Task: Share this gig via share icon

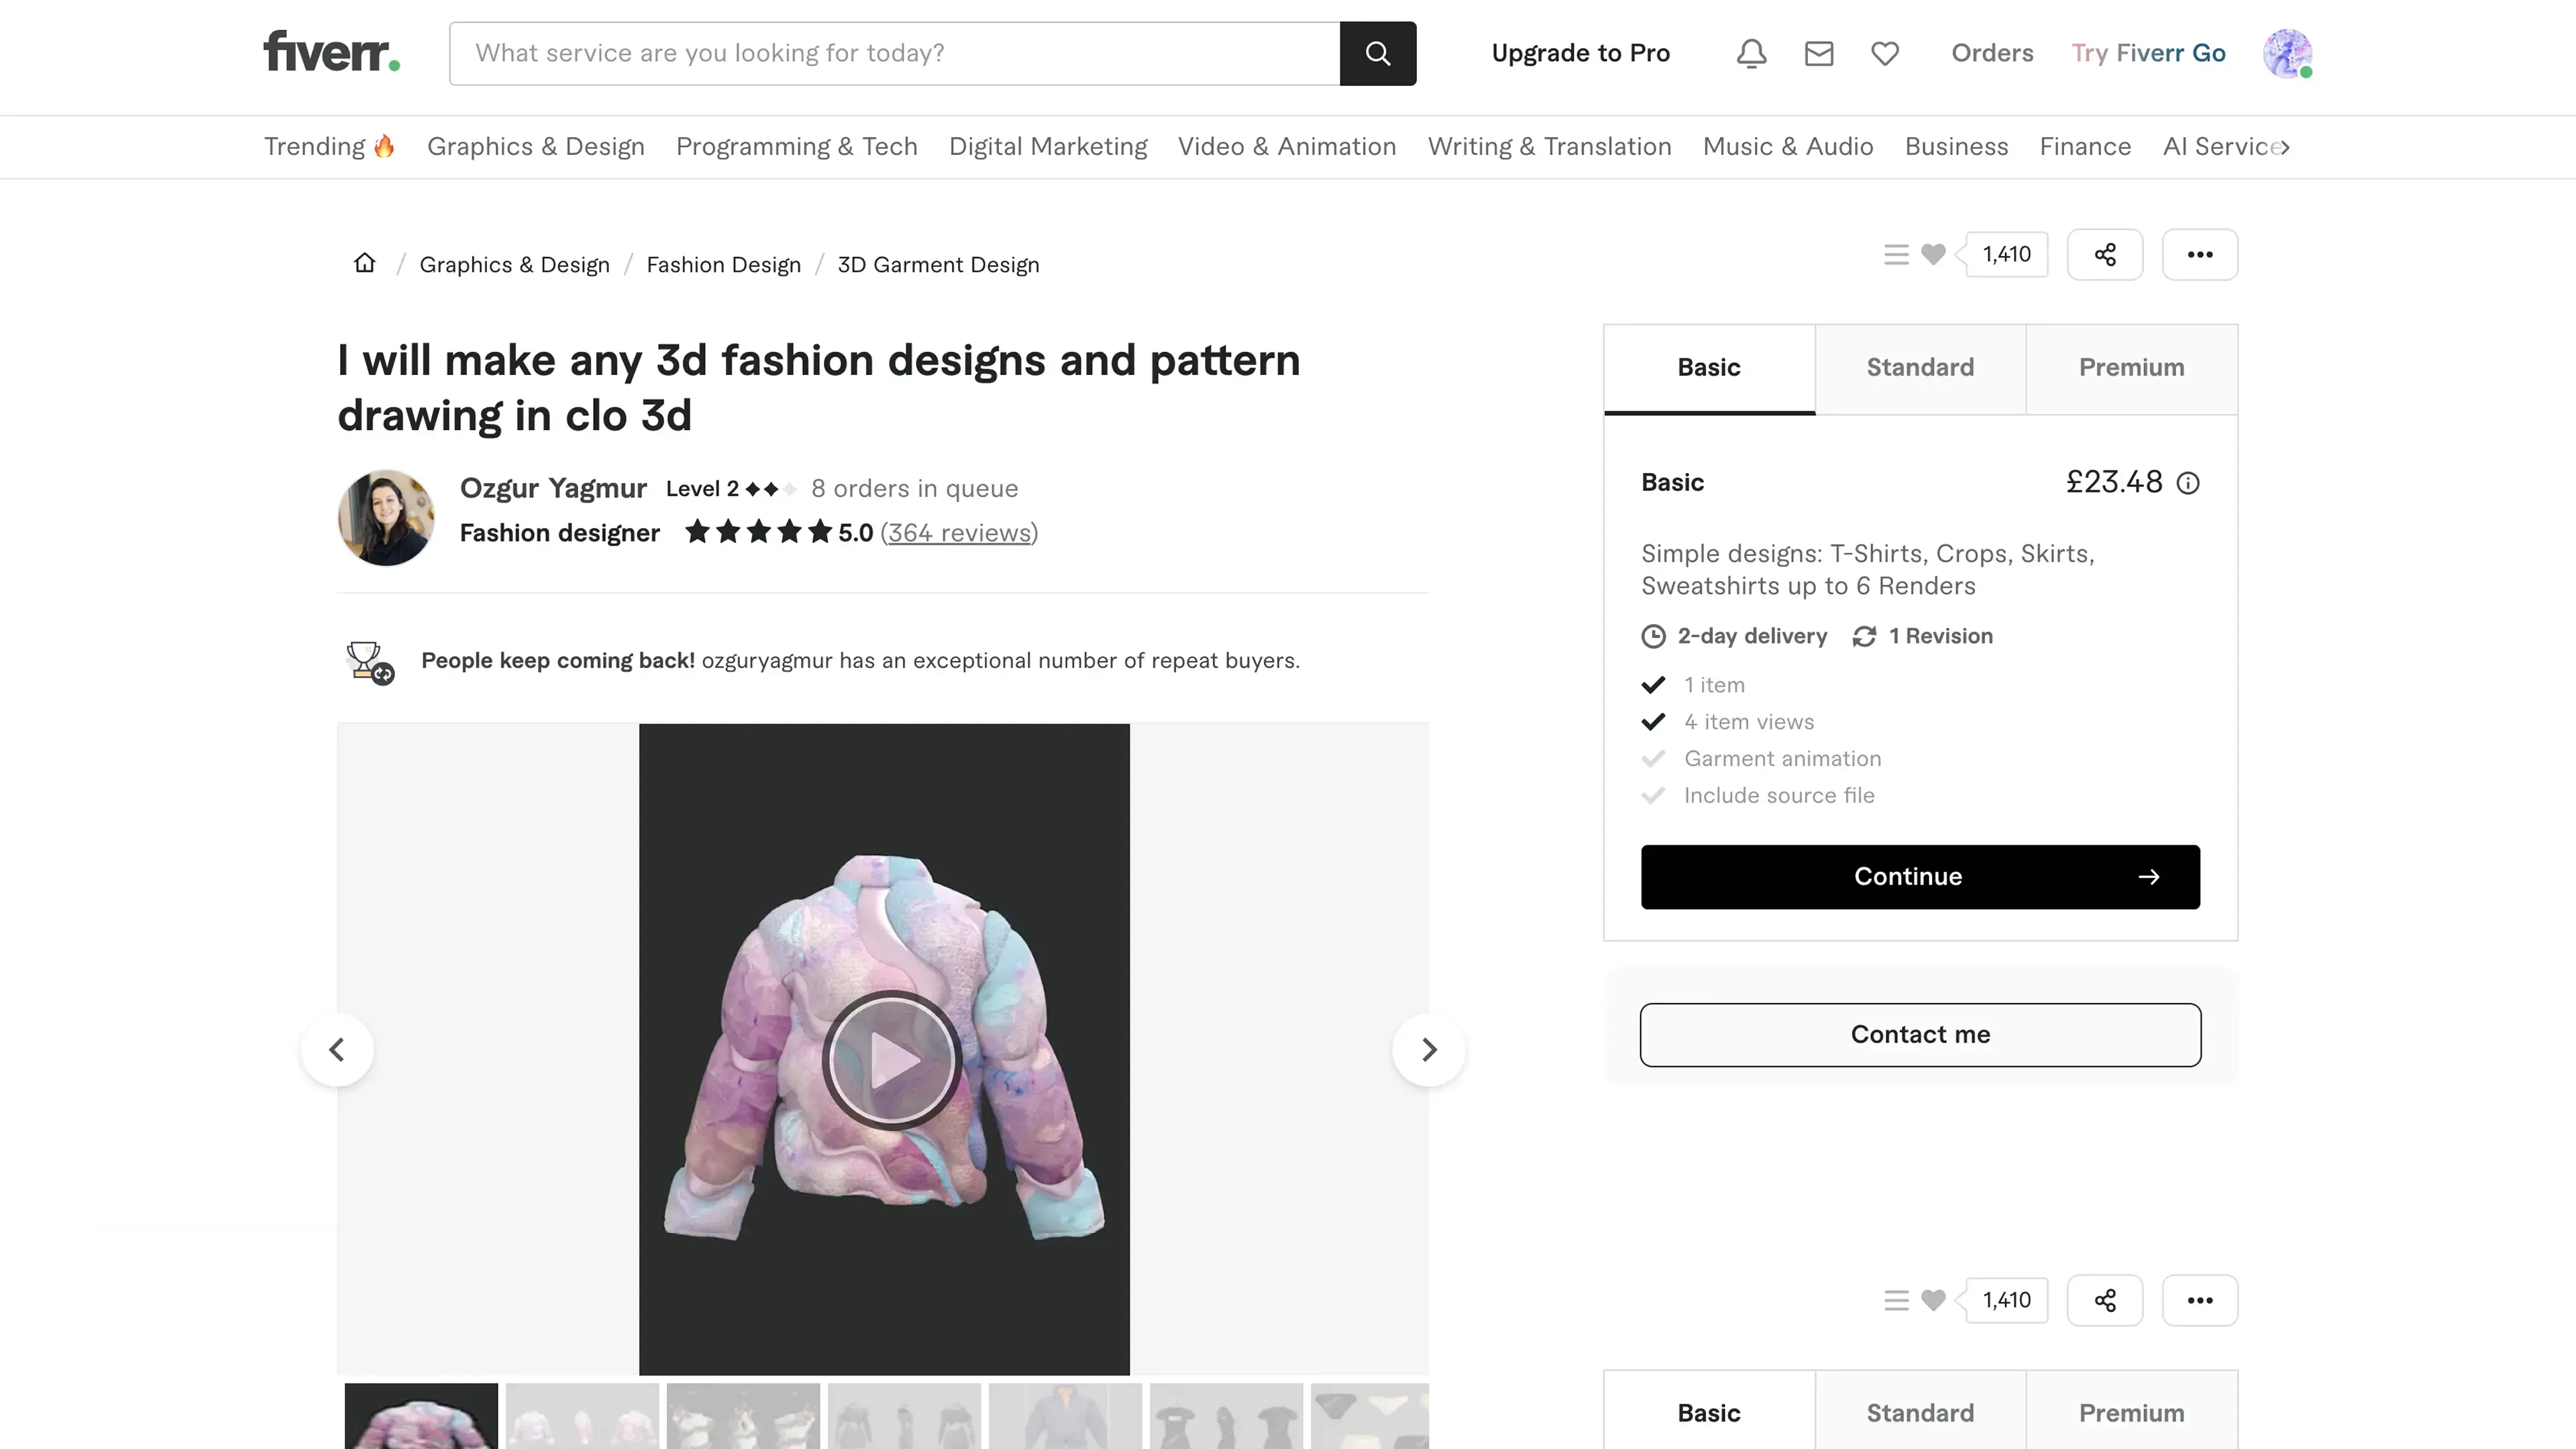Action: tap(2104, 254)
